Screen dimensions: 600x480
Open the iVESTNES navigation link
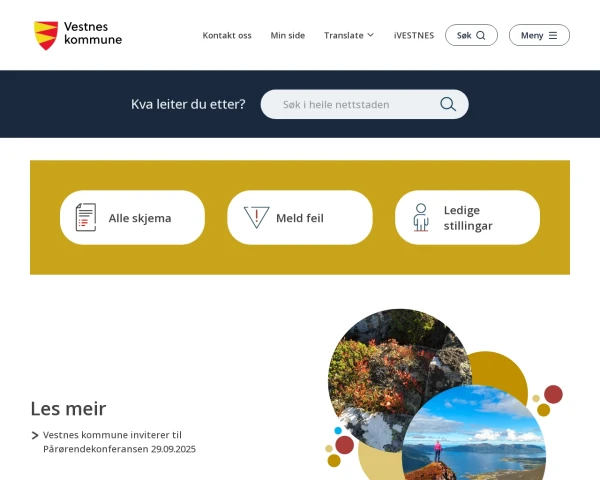point(414,35)
